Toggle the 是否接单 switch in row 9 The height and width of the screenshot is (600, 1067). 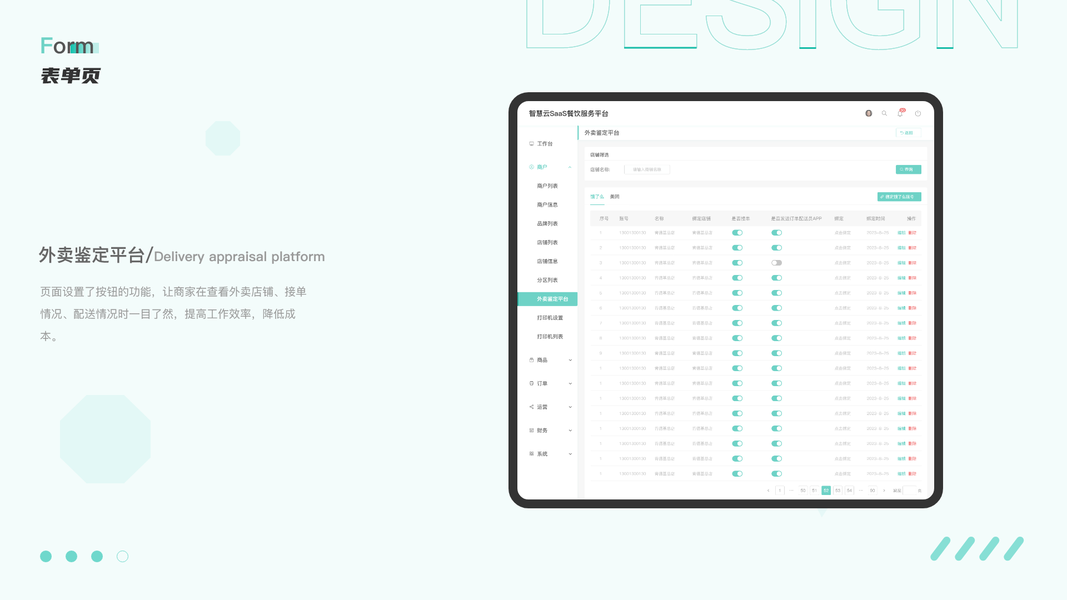point(737,353)
